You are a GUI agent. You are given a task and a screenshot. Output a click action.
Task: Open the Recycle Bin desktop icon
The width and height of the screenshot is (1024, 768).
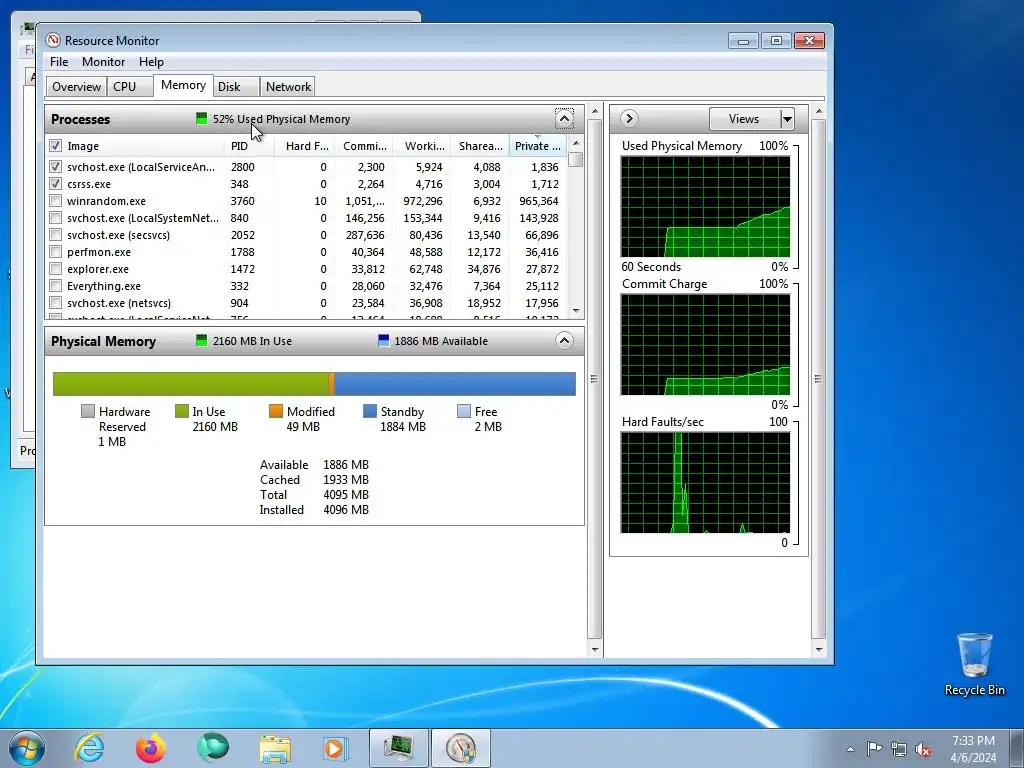974,664
